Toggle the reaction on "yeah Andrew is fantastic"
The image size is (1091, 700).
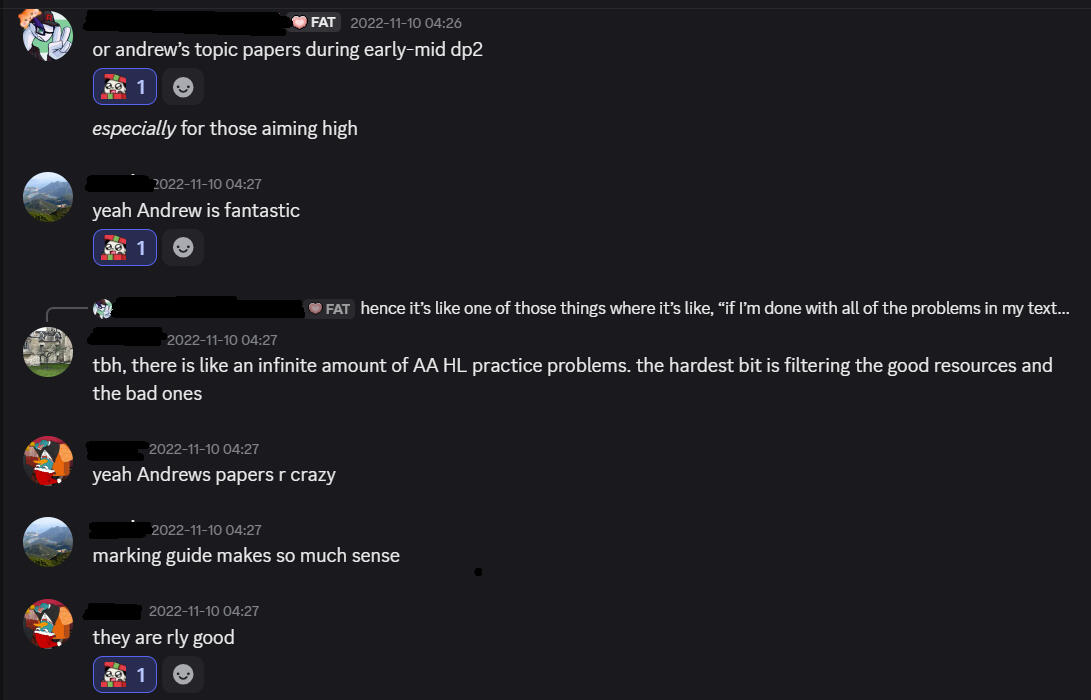point(125,247)
